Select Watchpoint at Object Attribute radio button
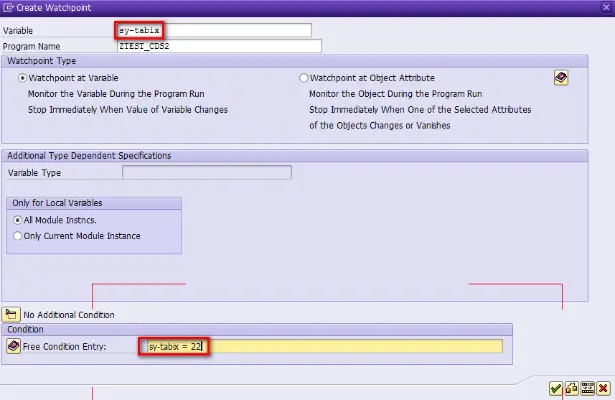 point(304,78)
